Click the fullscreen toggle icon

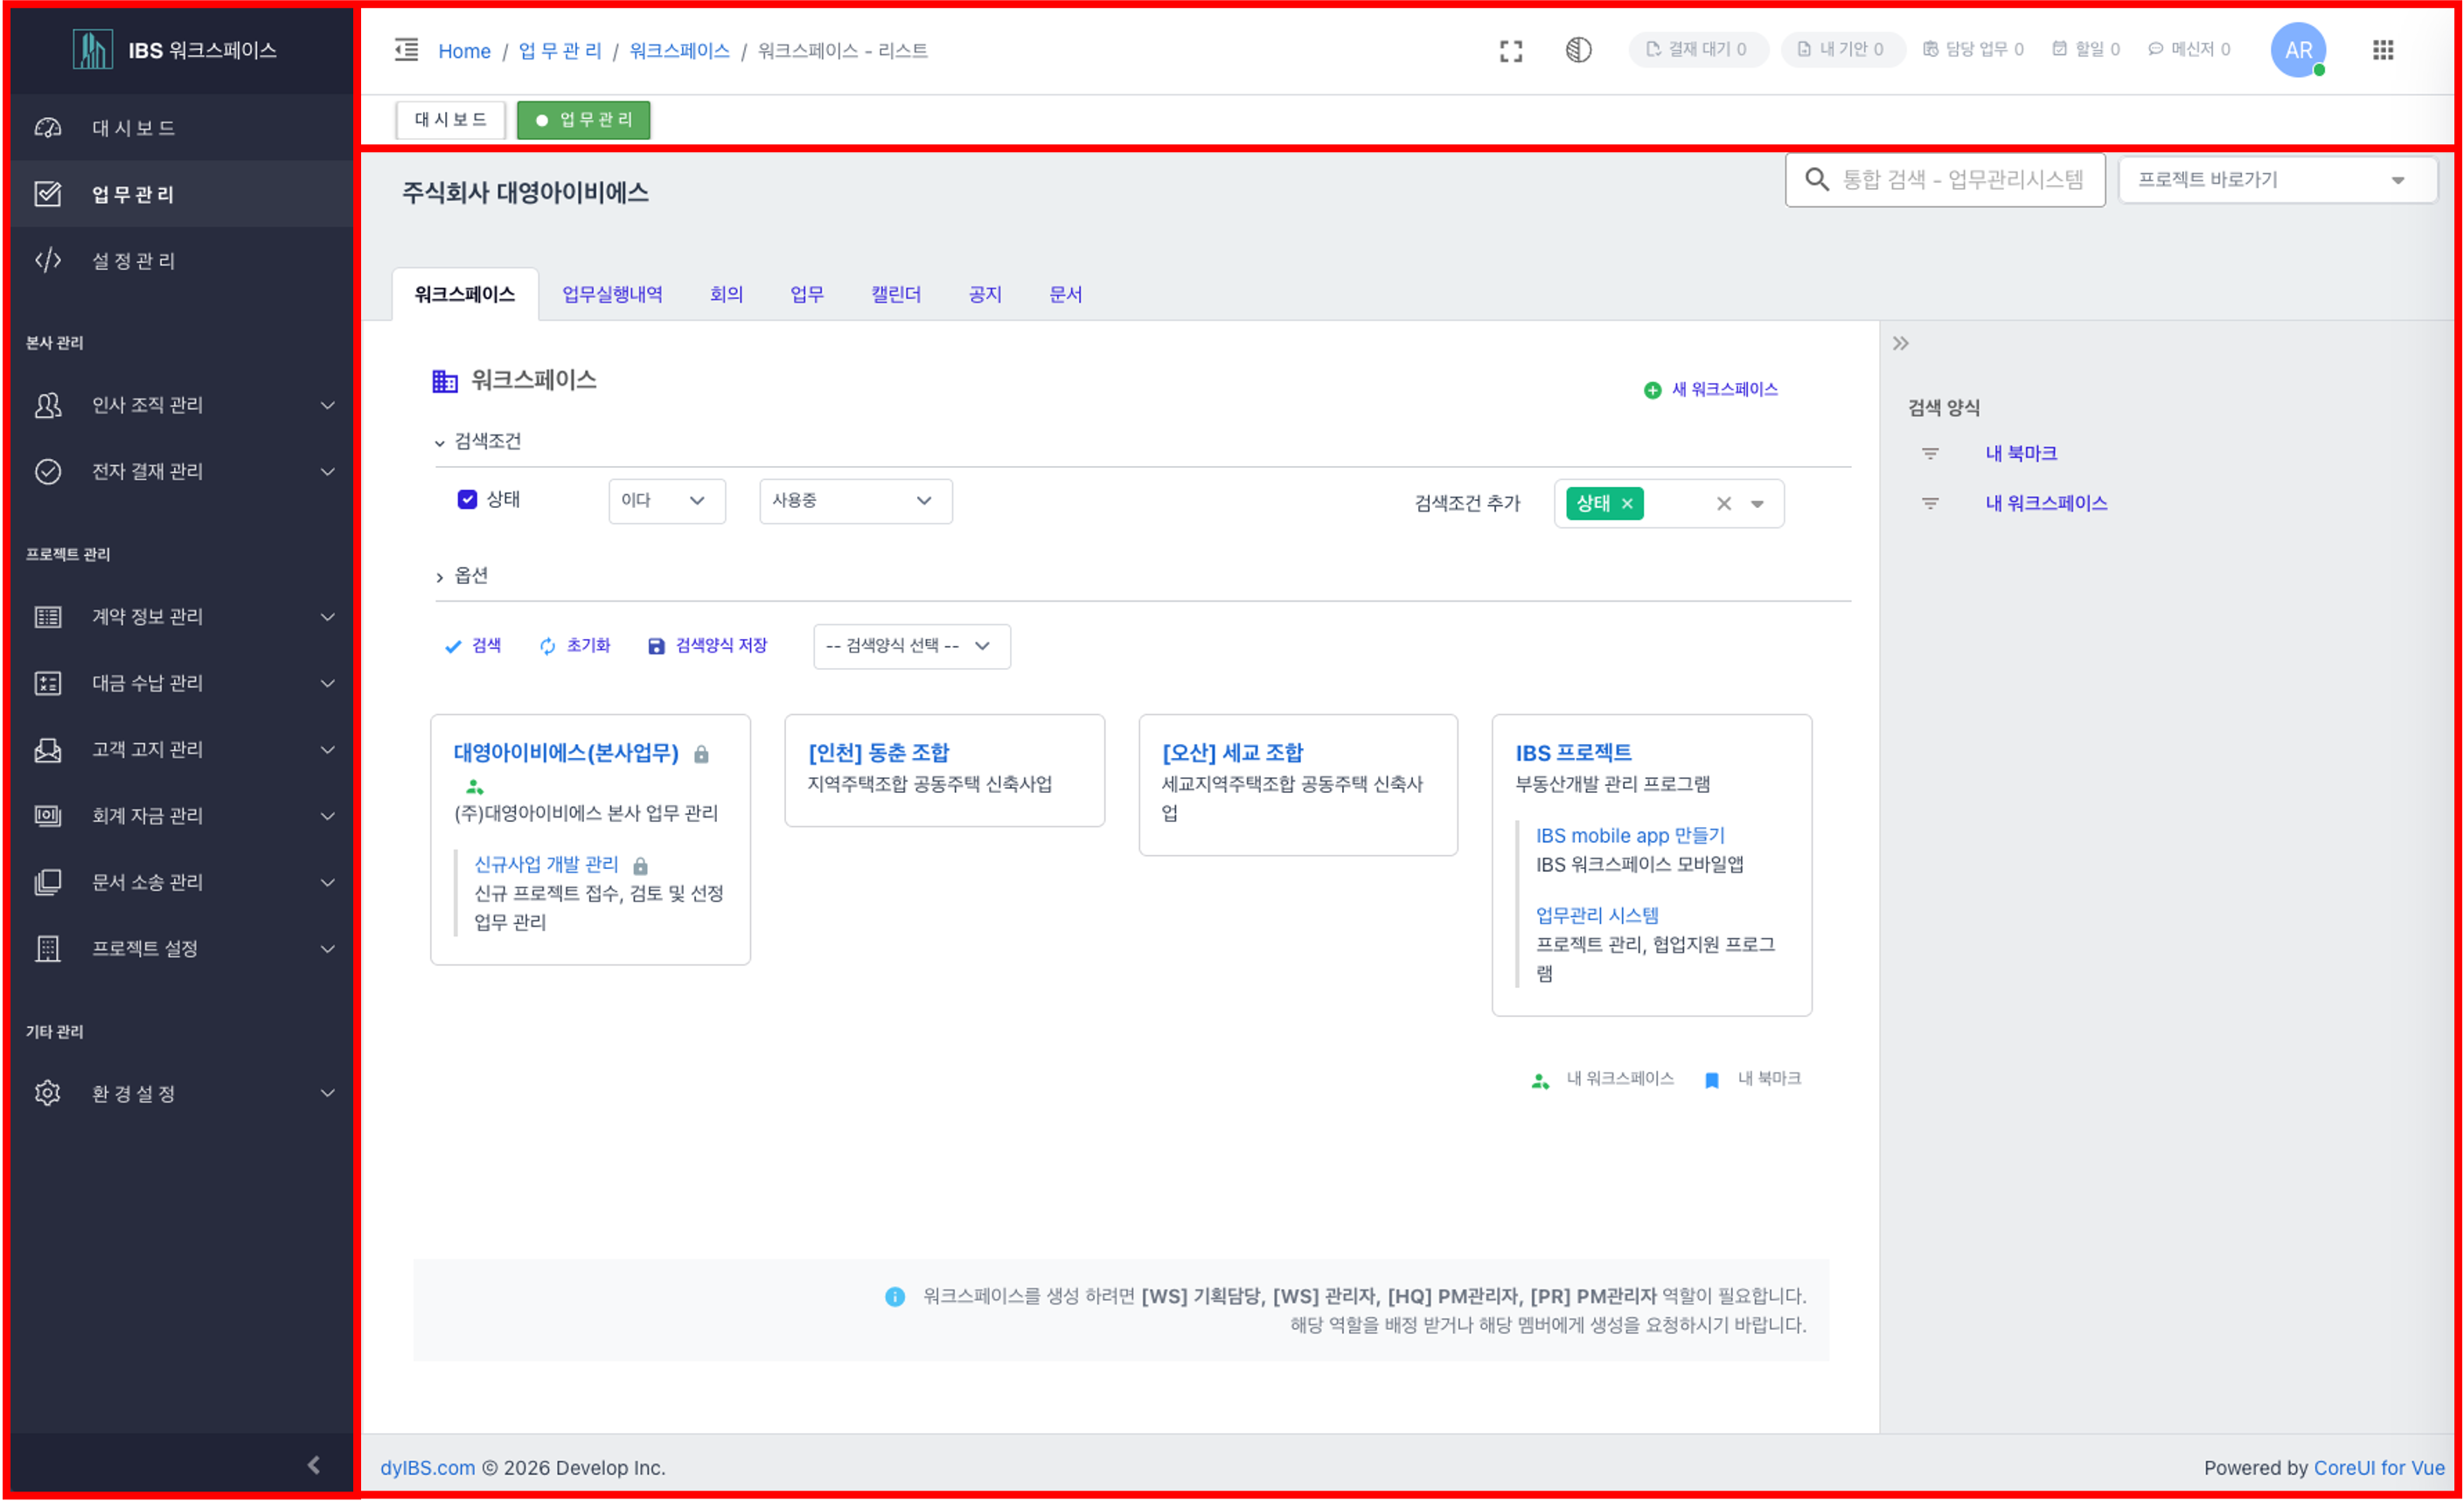click(x=1511, y=51)
